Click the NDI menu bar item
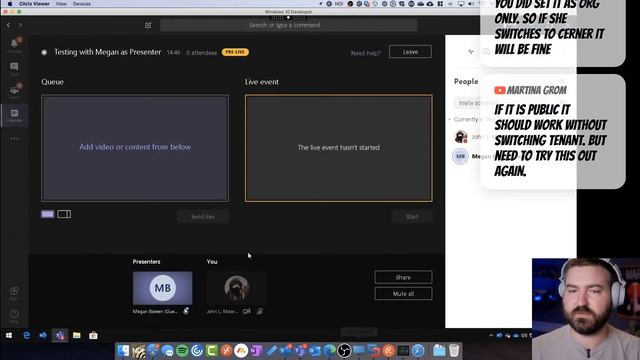Viewport: 640px width, 360px height. [339, 4]
